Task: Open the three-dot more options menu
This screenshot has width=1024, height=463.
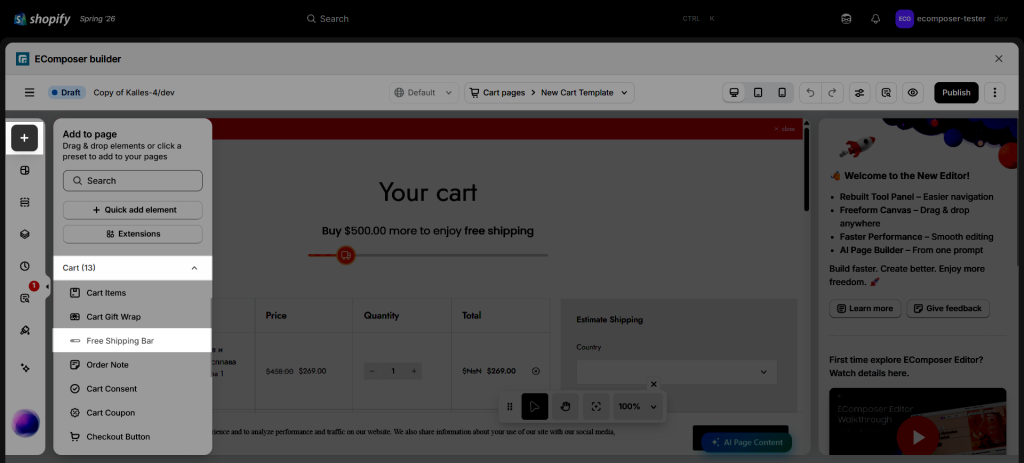Action: point(995,93)
